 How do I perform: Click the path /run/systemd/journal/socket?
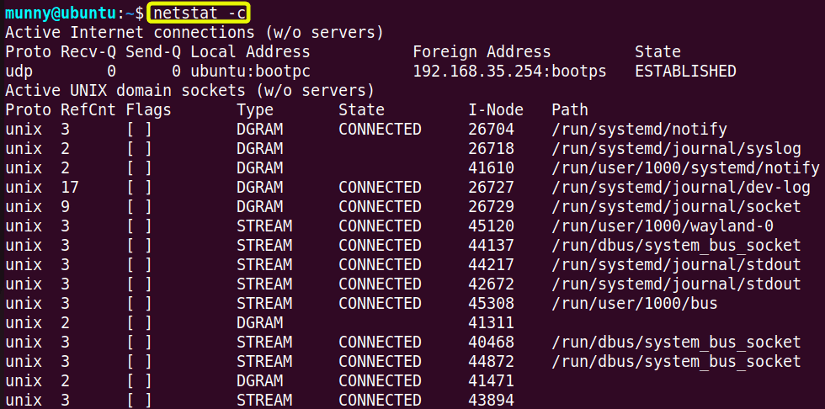click(676, 207)
